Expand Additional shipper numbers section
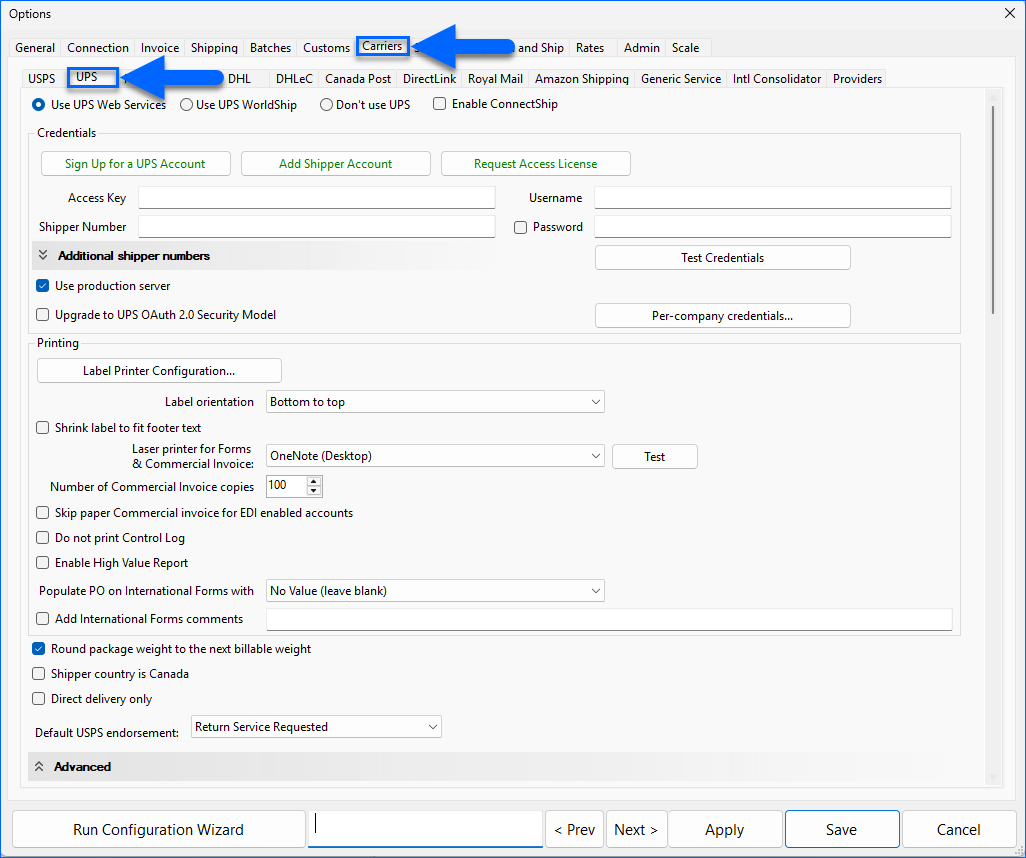This screenshot has height=858, width=1026. point(43,256)
